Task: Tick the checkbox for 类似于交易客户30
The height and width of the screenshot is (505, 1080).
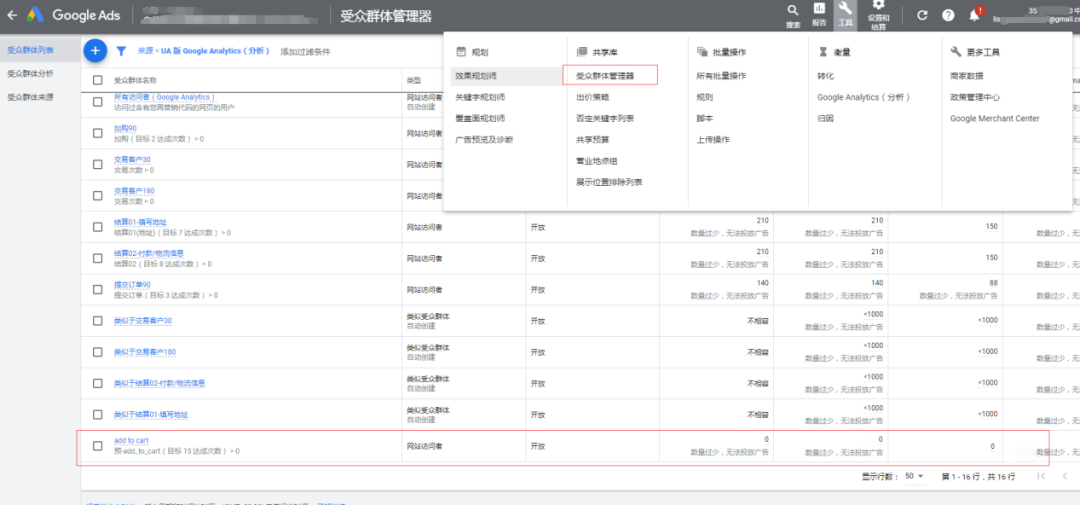Action: [97, 320]
